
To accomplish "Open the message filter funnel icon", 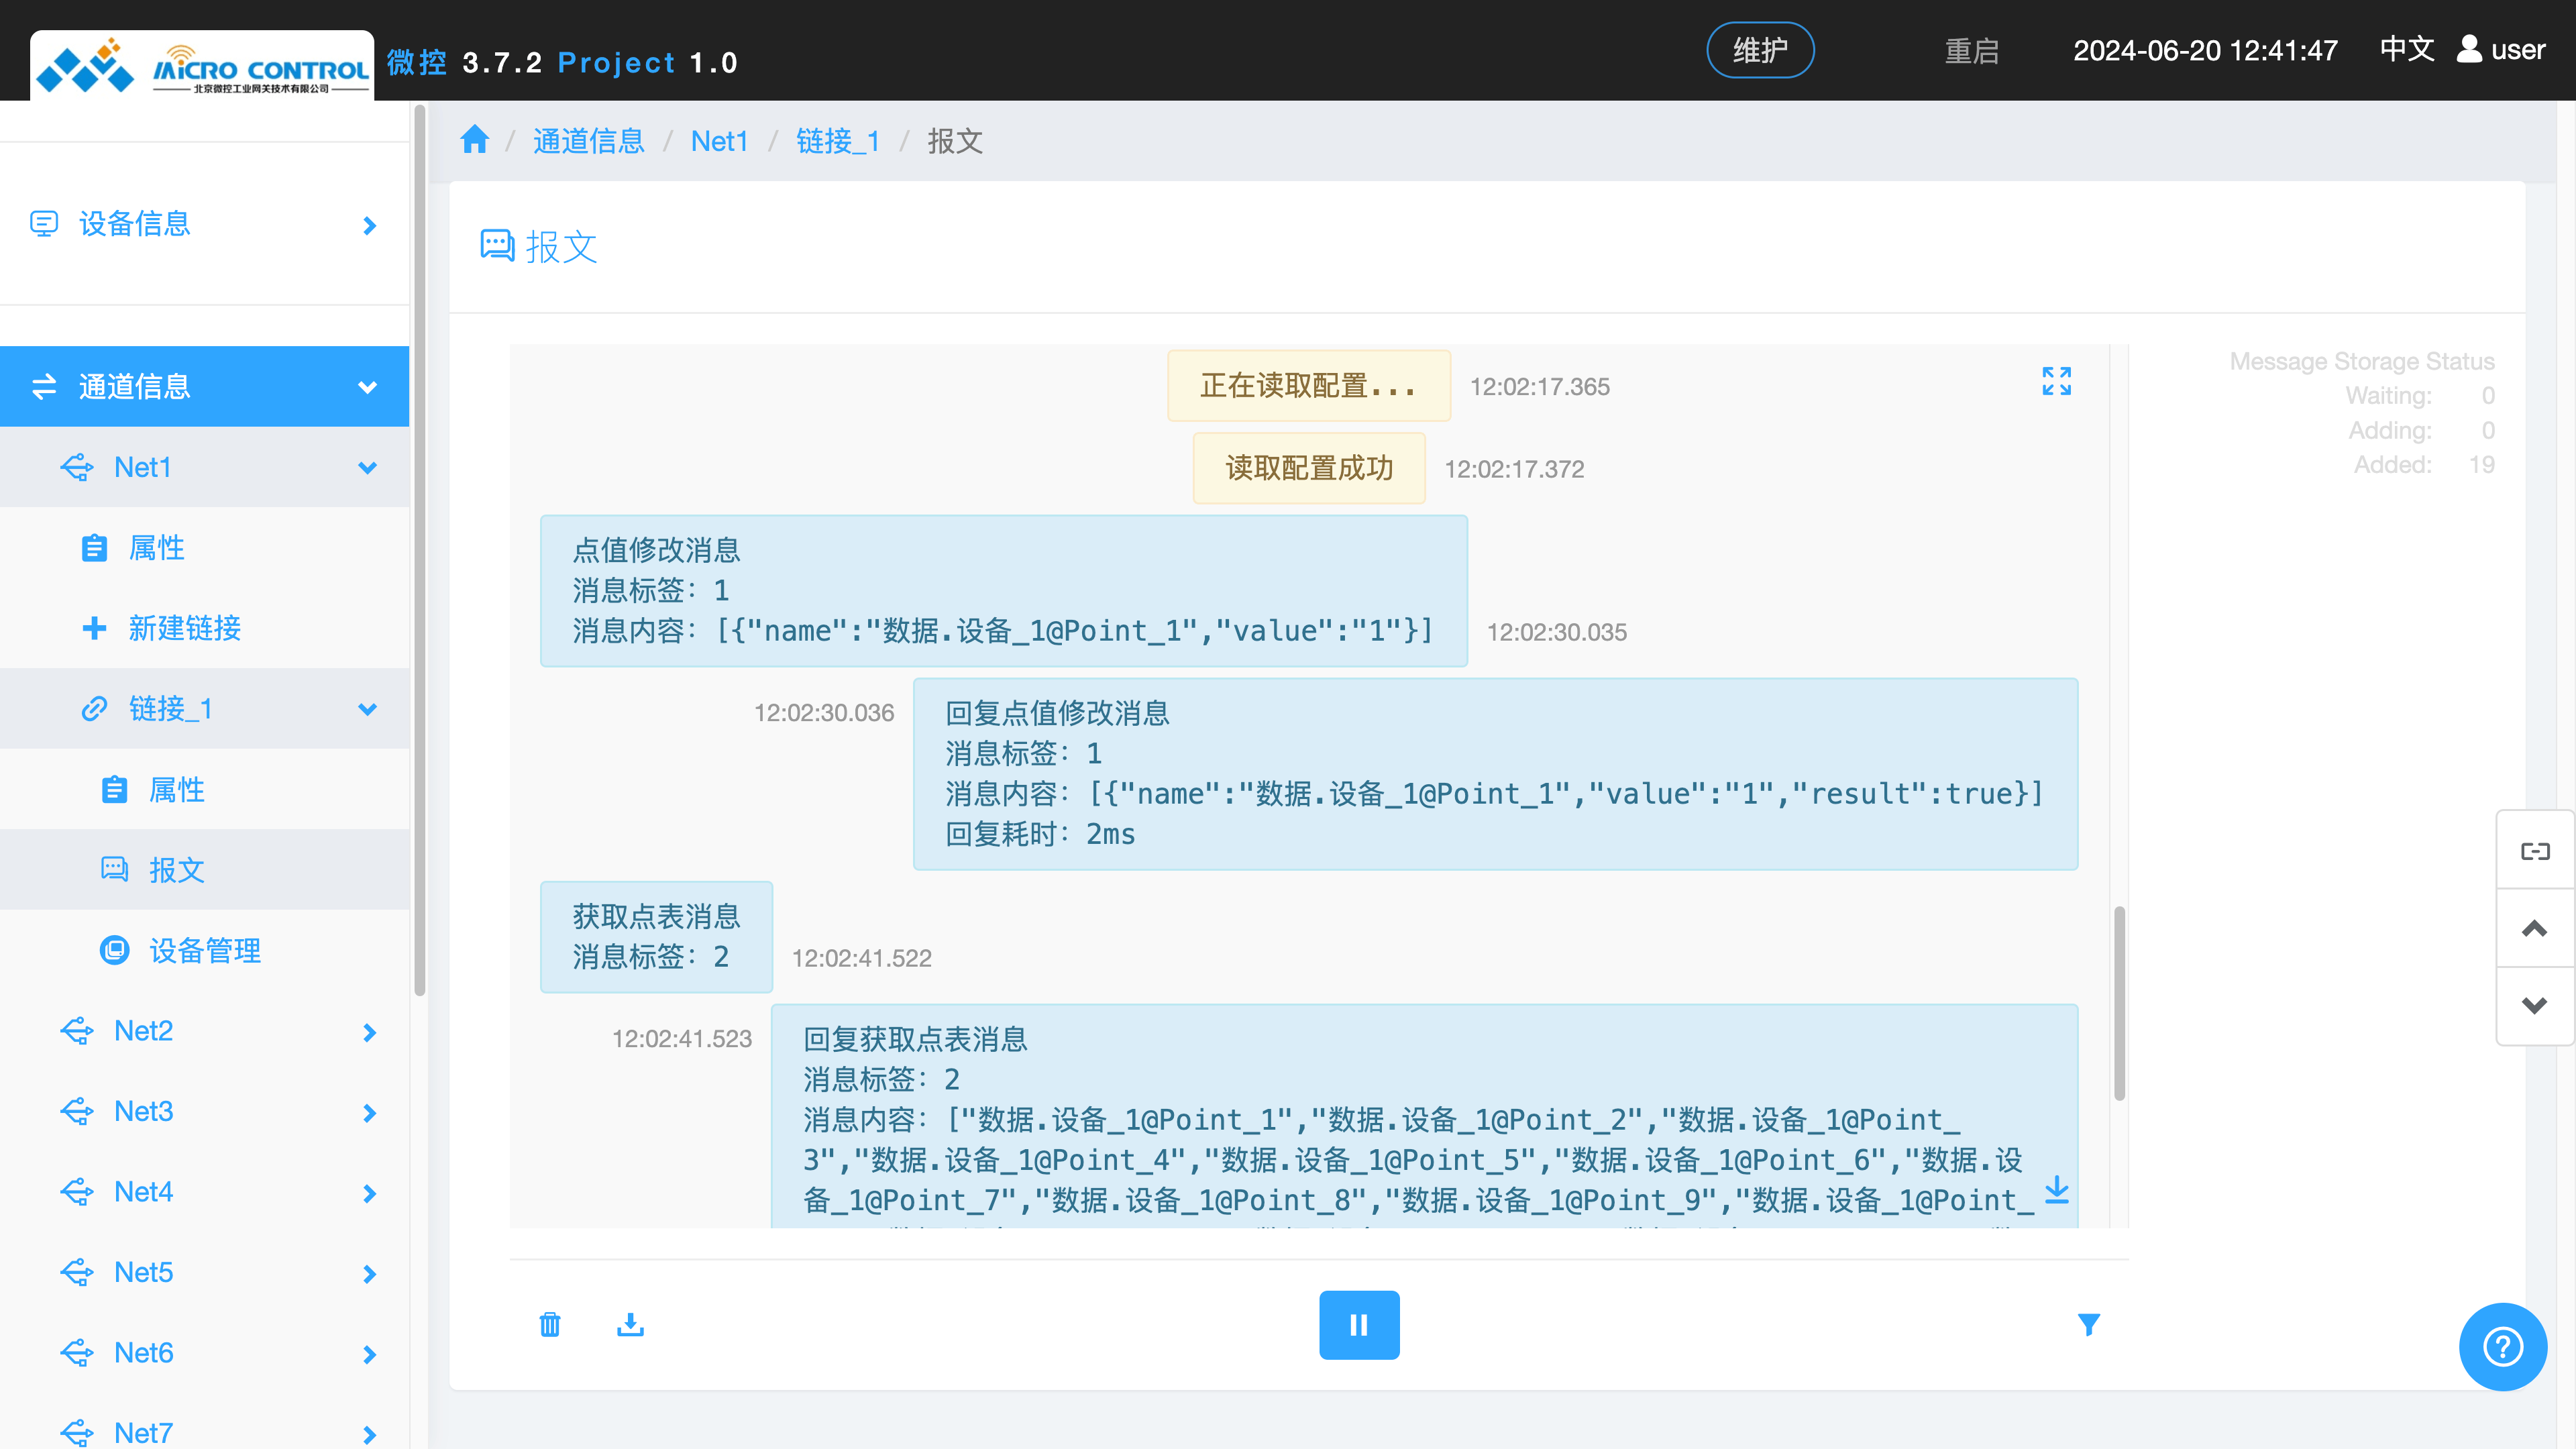I will (x=2088, y=1325).
